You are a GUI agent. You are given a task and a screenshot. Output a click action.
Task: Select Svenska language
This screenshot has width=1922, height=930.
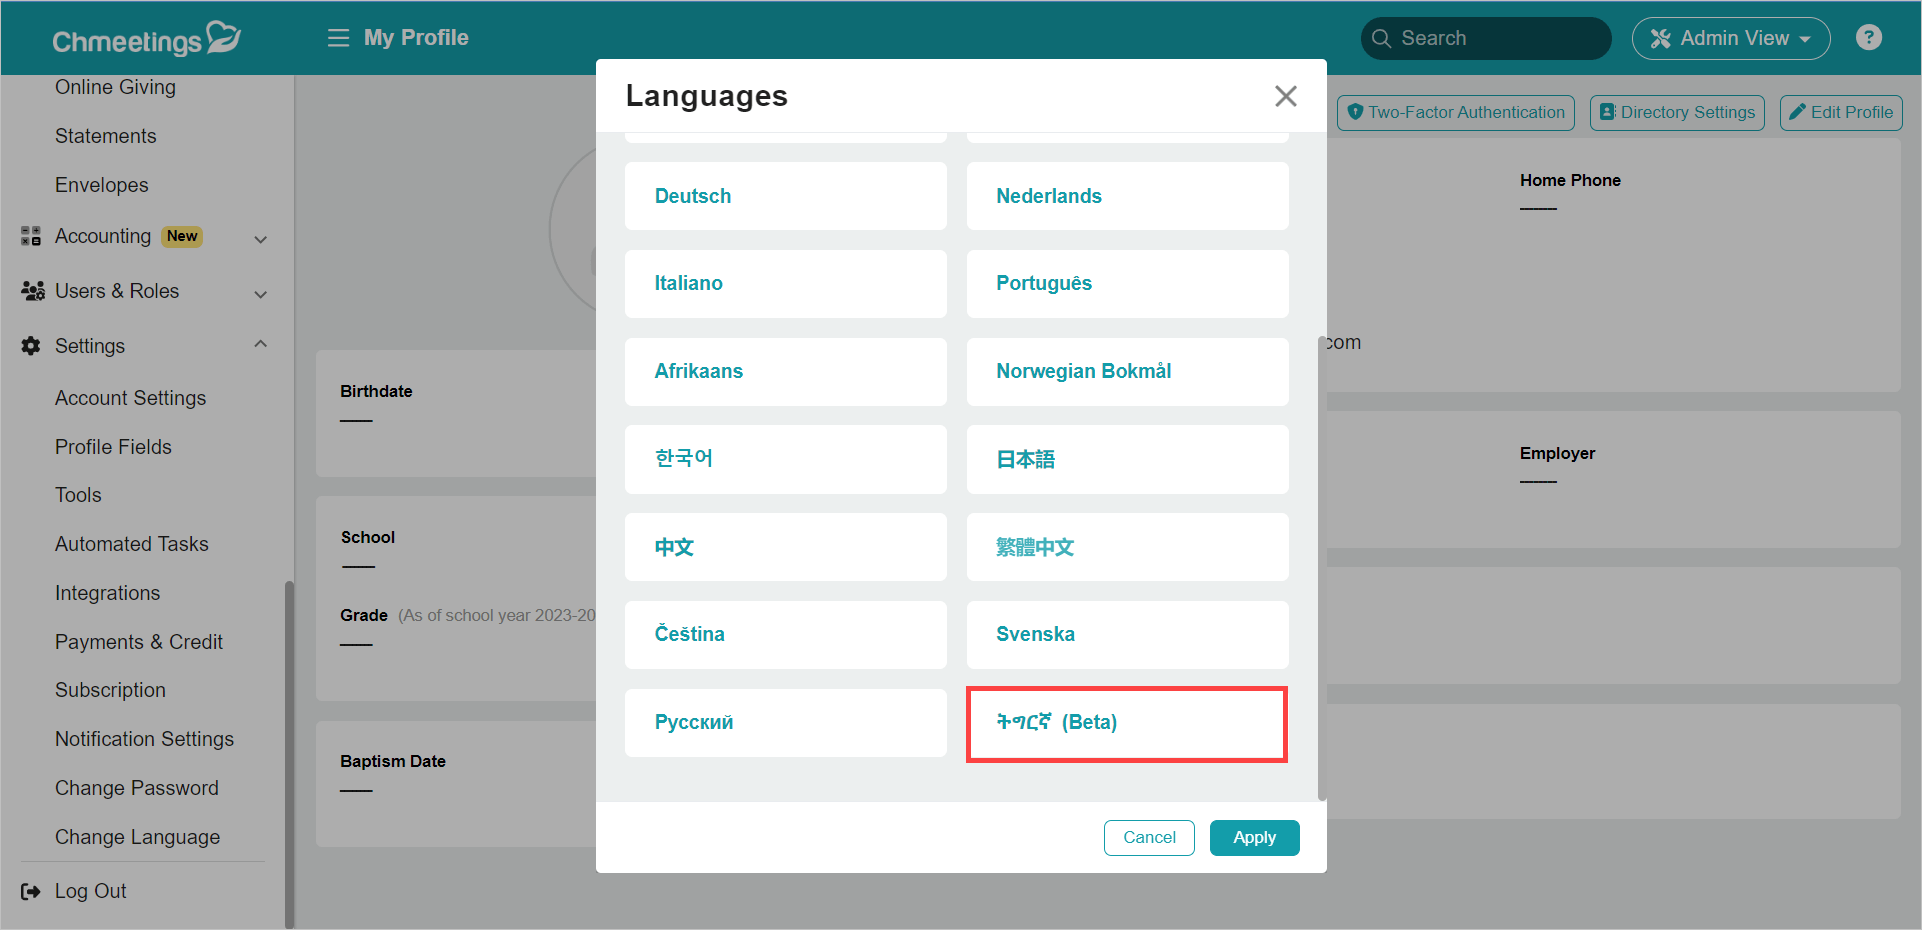1127,635
